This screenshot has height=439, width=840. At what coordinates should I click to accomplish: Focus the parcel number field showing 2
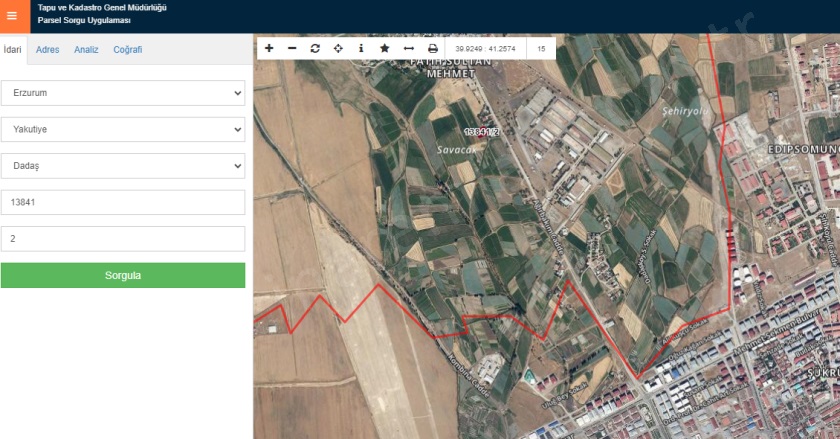[123, 239]
